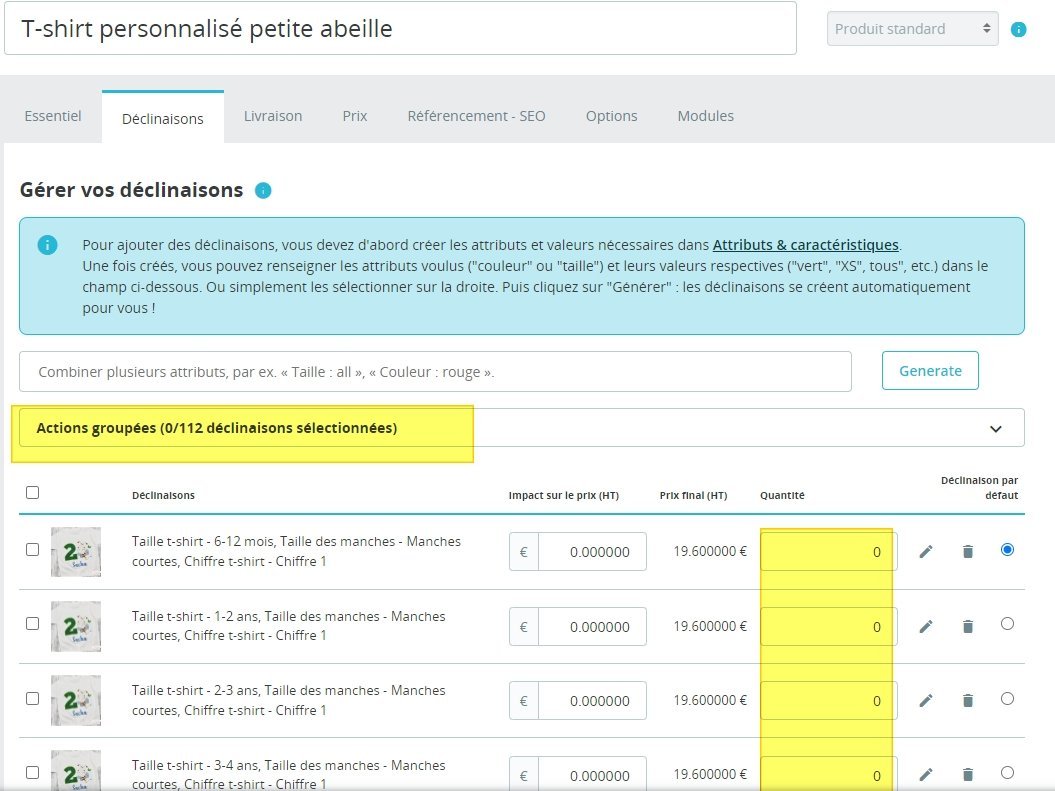Image resolution: width=1055 pixels, height=791 pixels.
Task: Click the 6-12 mois t-shirt thumbnail
Action: click(76, 552)
